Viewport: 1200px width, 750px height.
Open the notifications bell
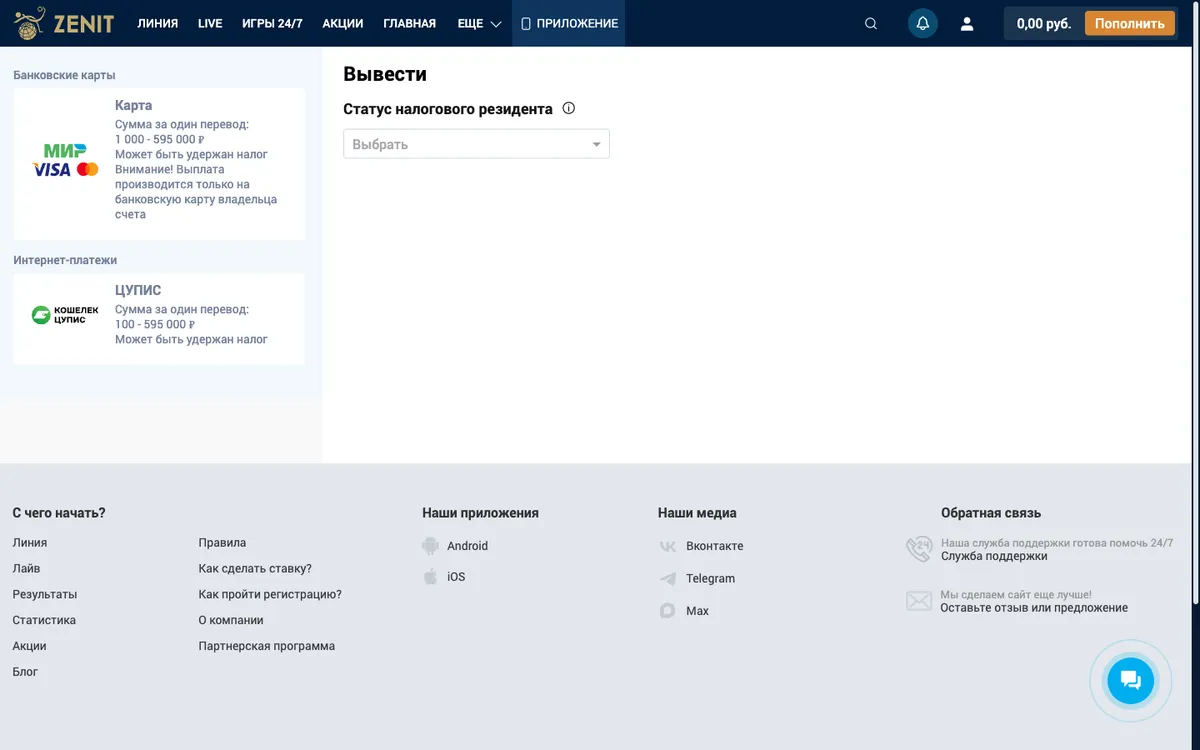click(923, 24)
